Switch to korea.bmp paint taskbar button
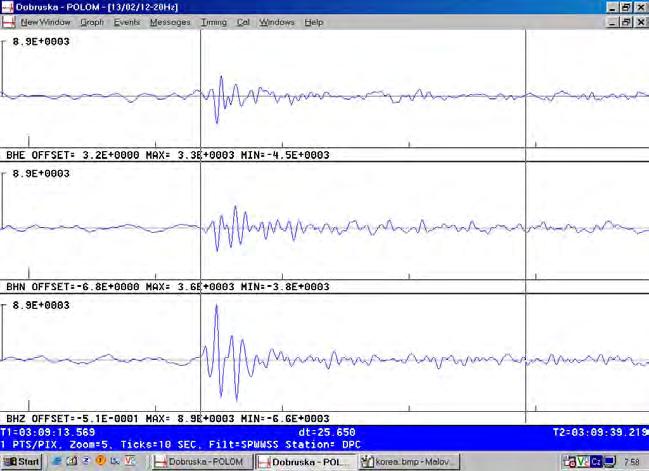Image resolution: width=649 pixels, height=471 pixels. coord(409,461)
